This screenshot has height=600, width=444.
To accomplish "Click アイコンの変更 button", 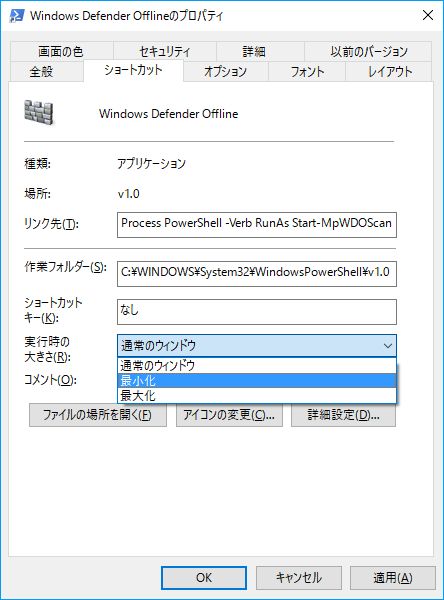I will 229,415.
